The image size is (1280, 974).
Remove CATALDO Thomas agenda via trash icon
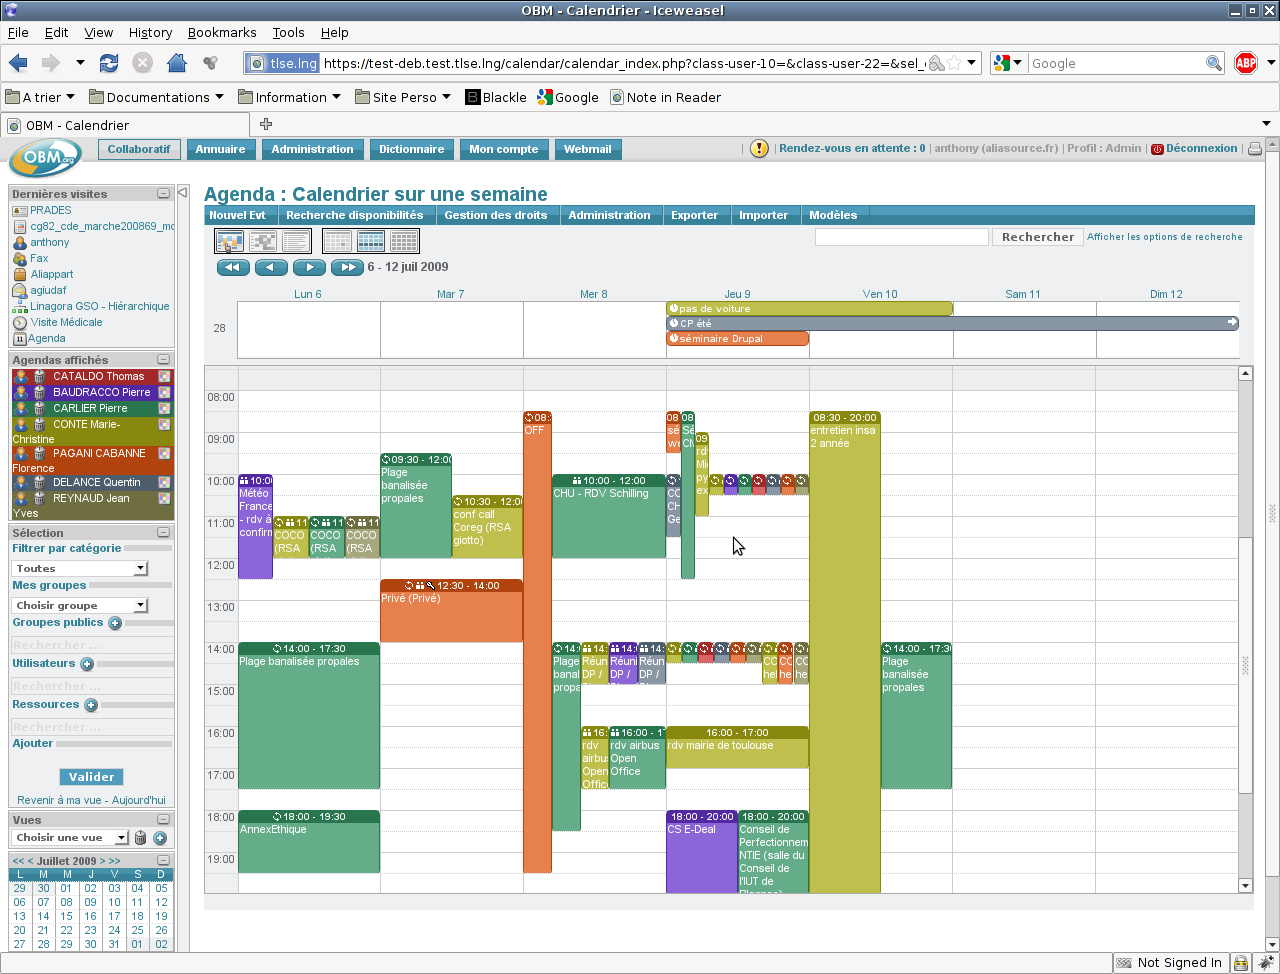(x=39, y=377)
